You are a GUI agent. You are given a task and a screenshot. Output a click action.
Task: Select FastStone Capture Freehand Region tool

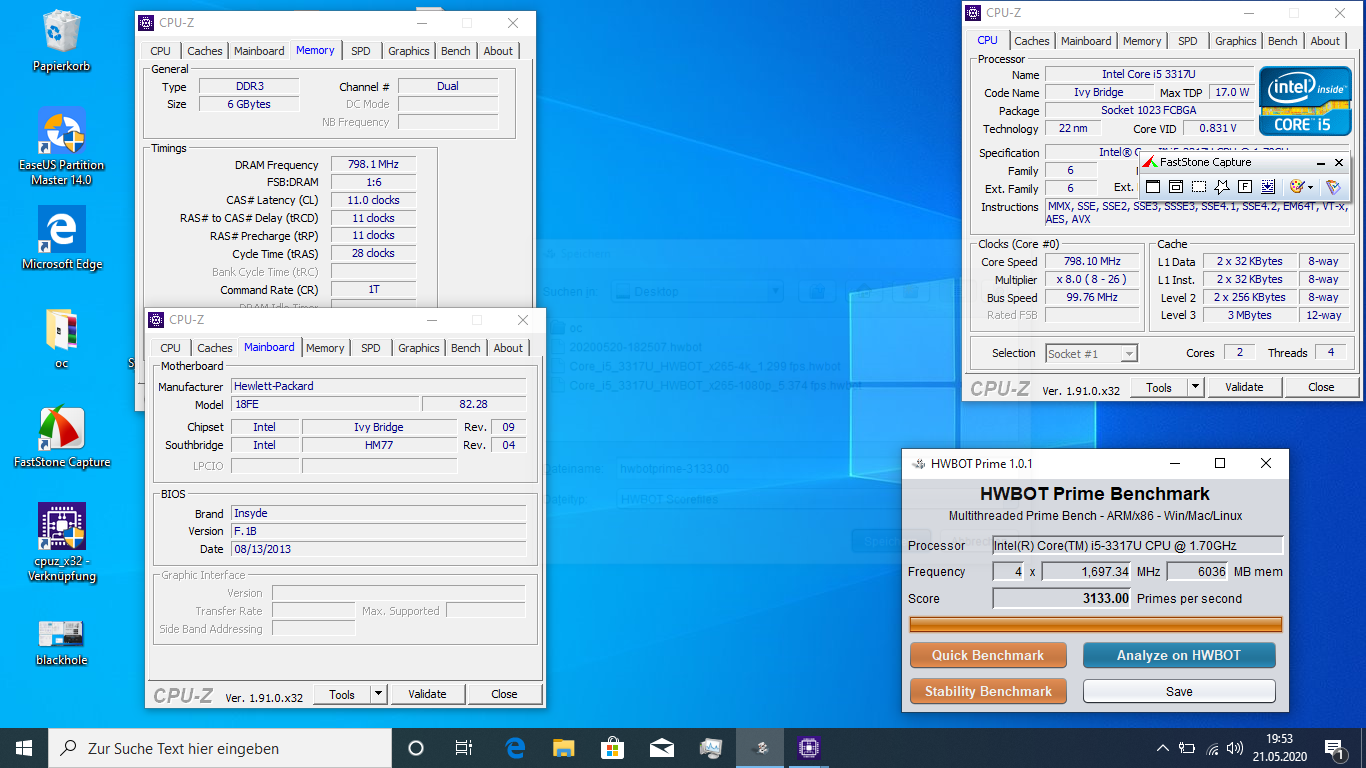point(1222,187)
